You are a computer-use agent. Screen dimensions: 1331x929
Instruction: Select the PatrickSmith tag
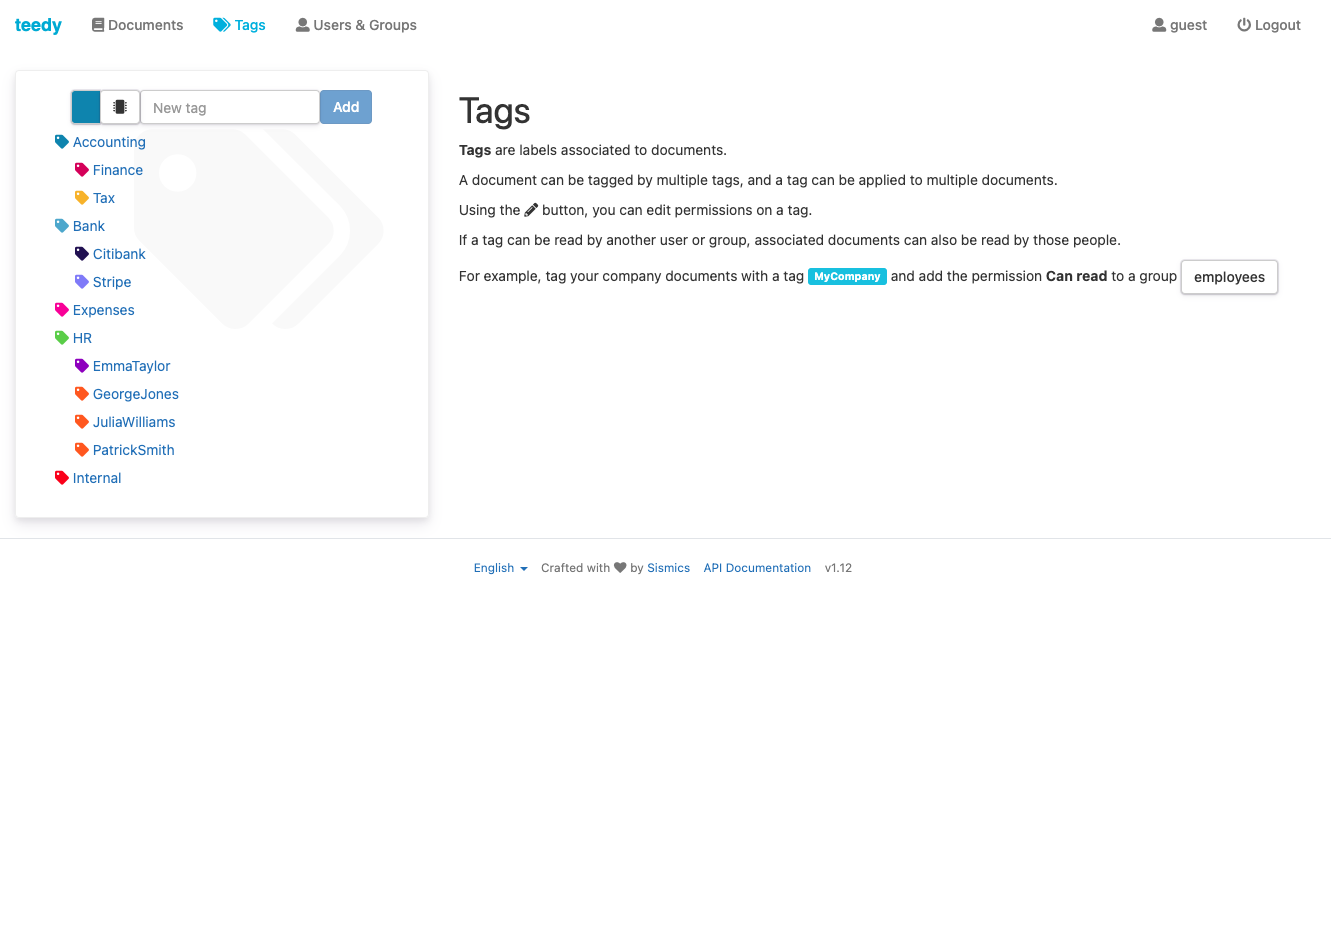[134, 450]
